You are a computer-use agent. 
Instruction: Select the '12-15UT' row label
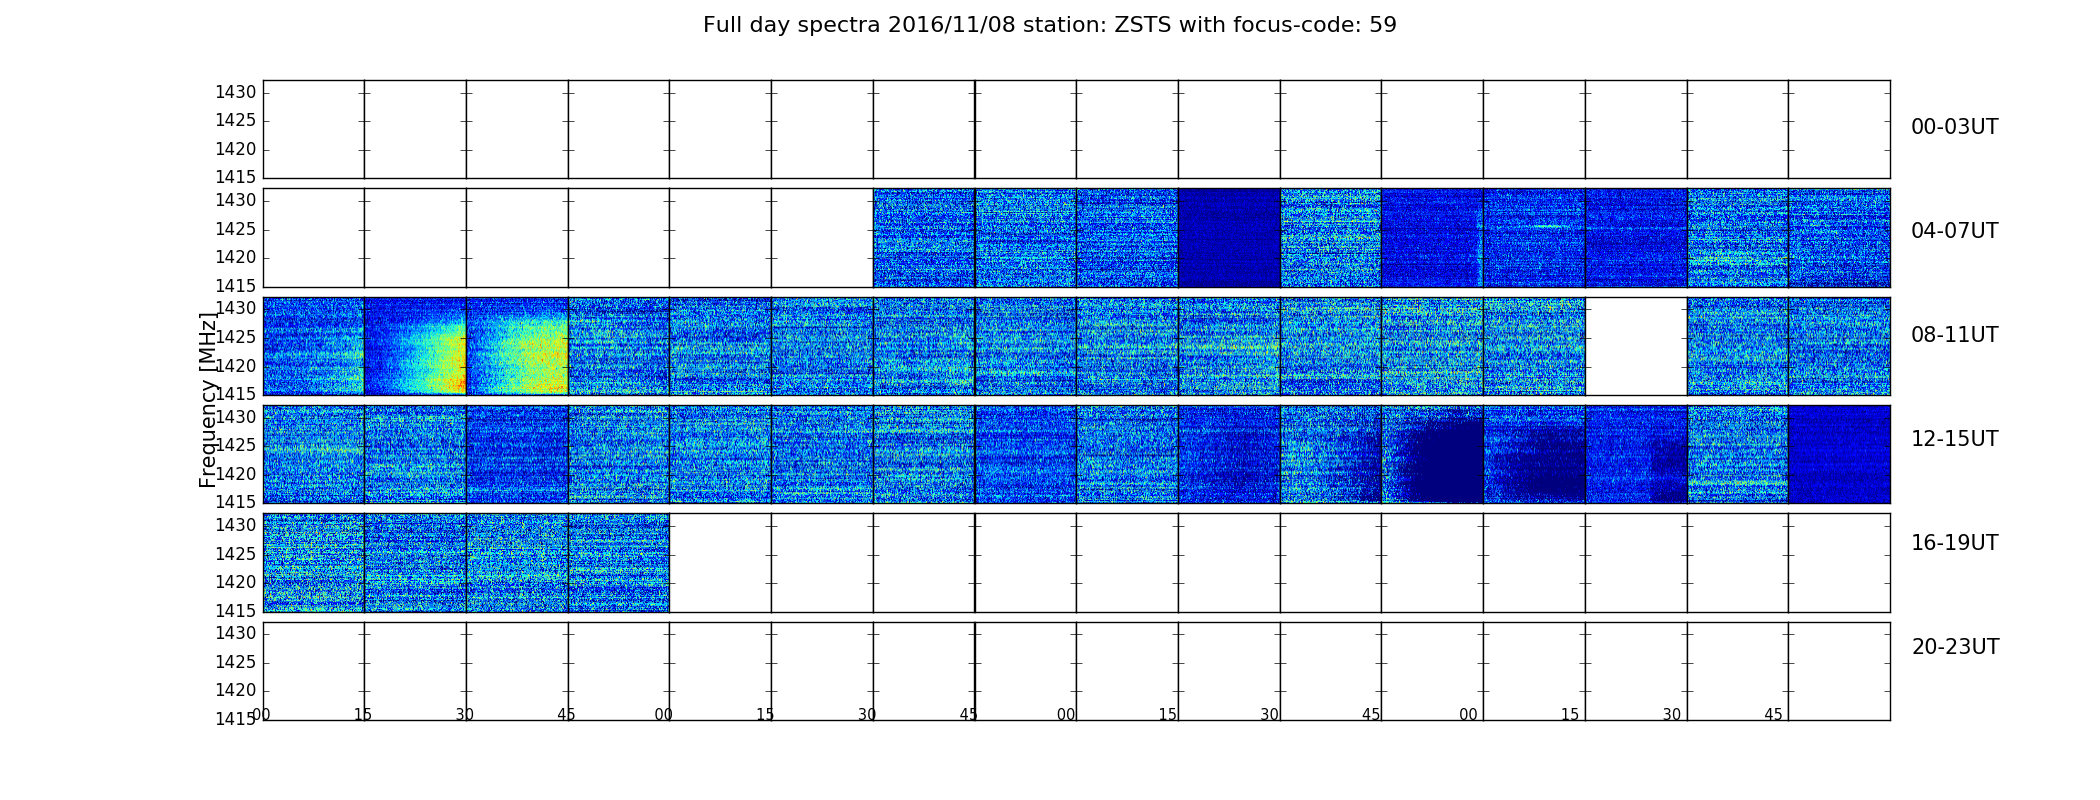pos(1954,439)
